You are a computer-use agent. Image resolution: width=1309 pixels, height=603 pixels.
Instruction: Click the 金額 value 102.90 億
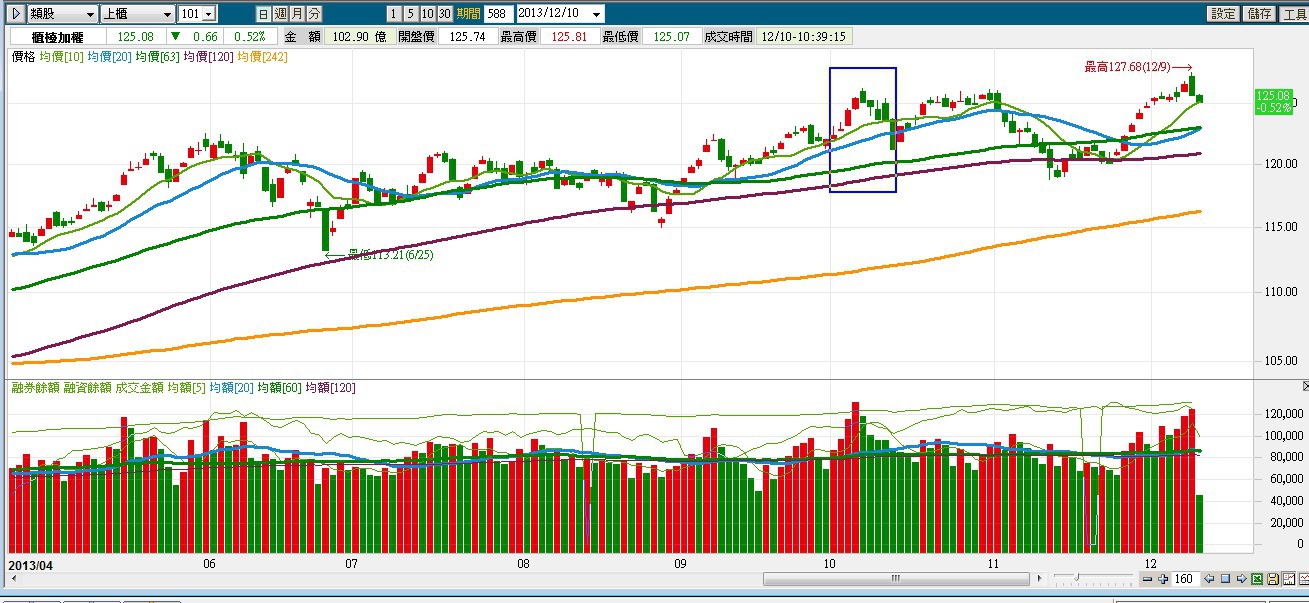(358, 36)
